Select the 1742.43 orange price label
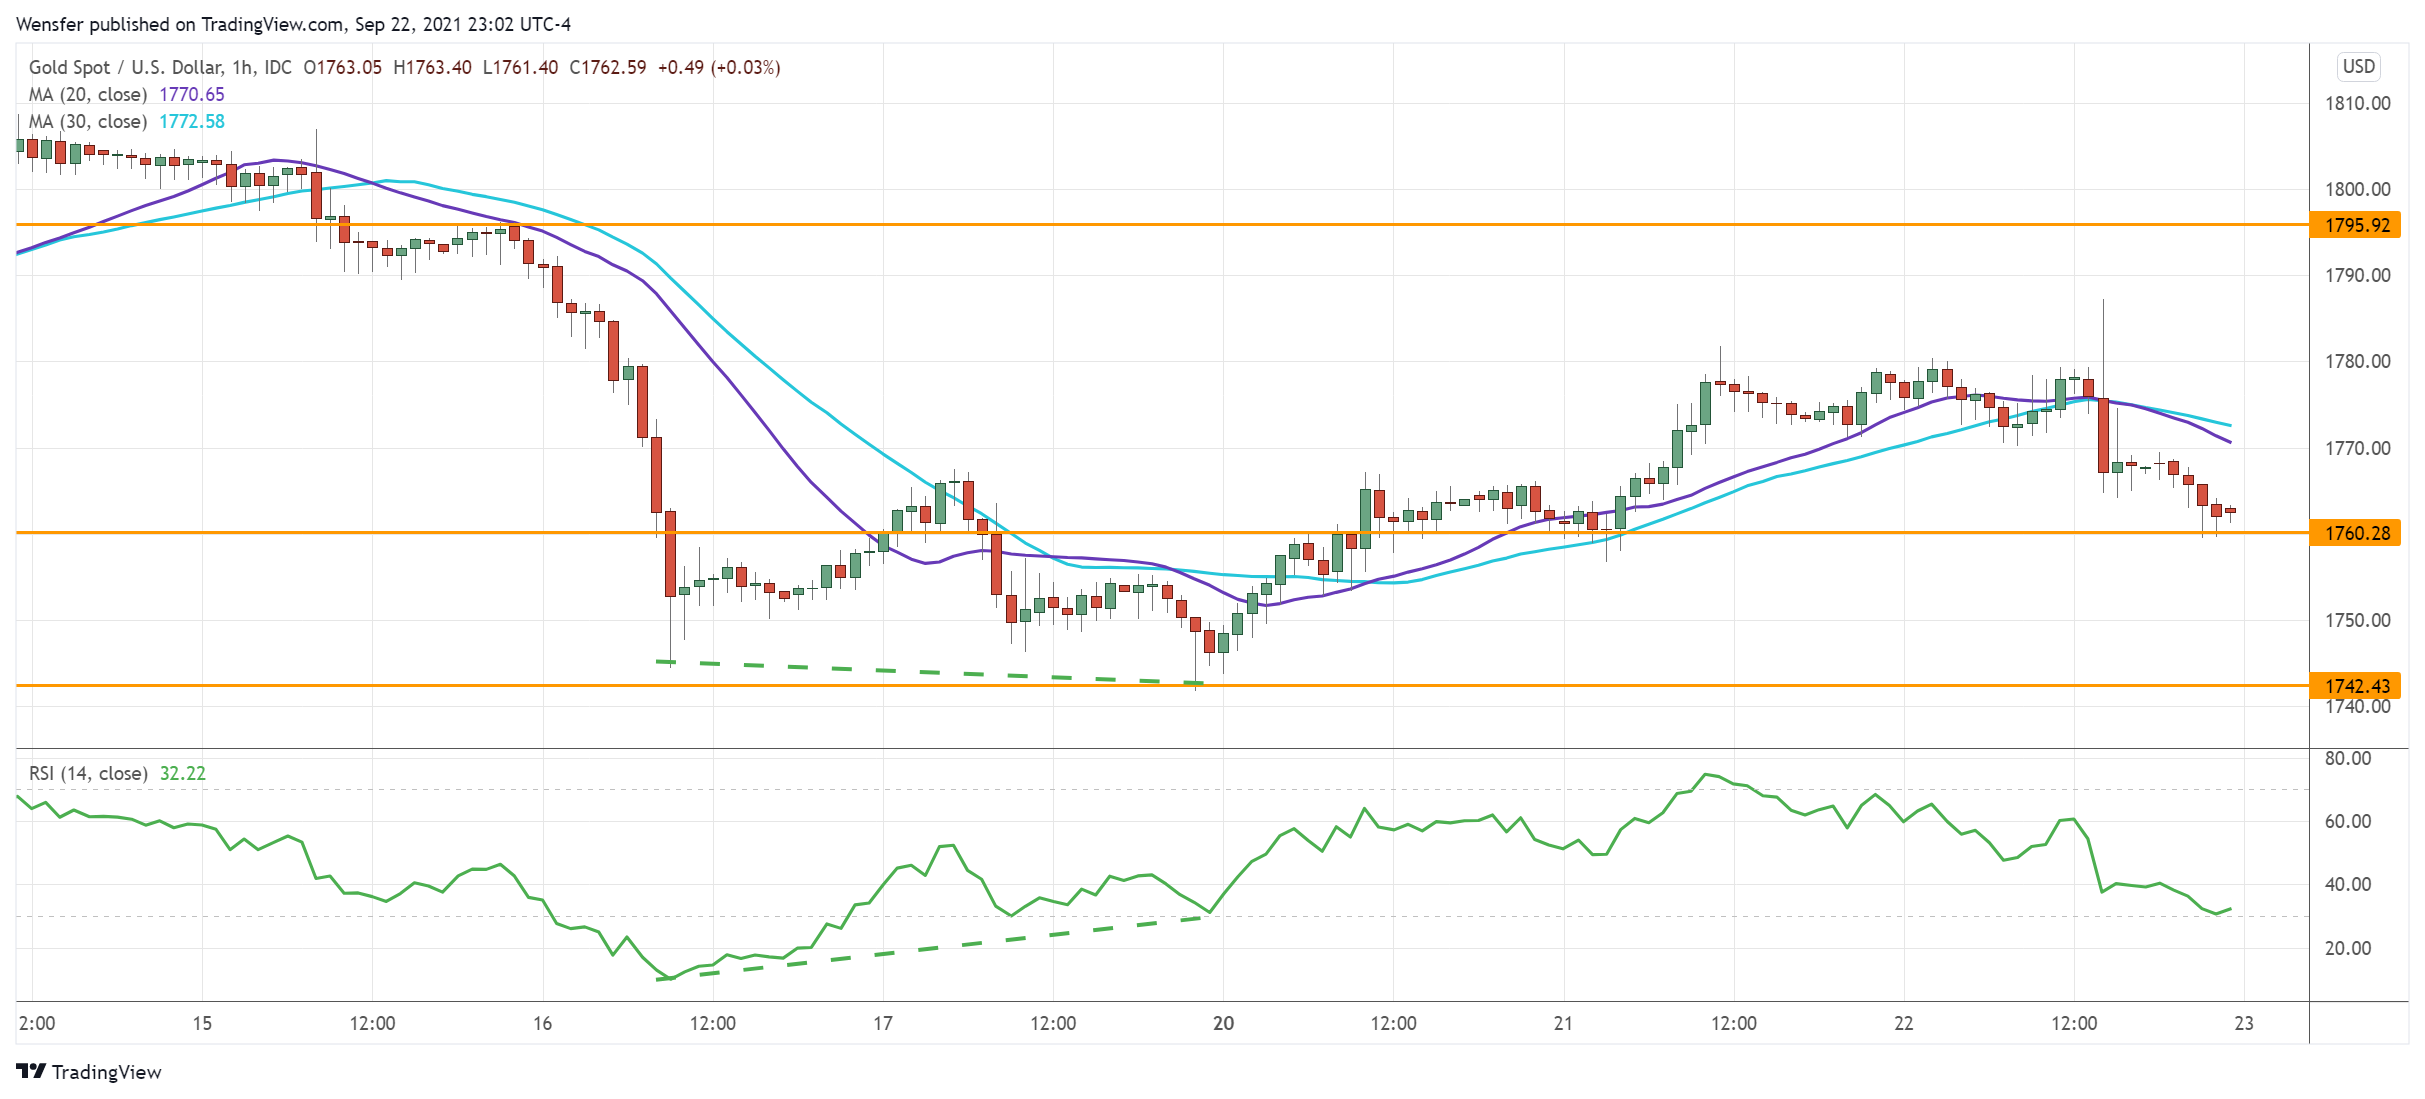Viewport: 2425px width, 1099px height. (2356, 686)
